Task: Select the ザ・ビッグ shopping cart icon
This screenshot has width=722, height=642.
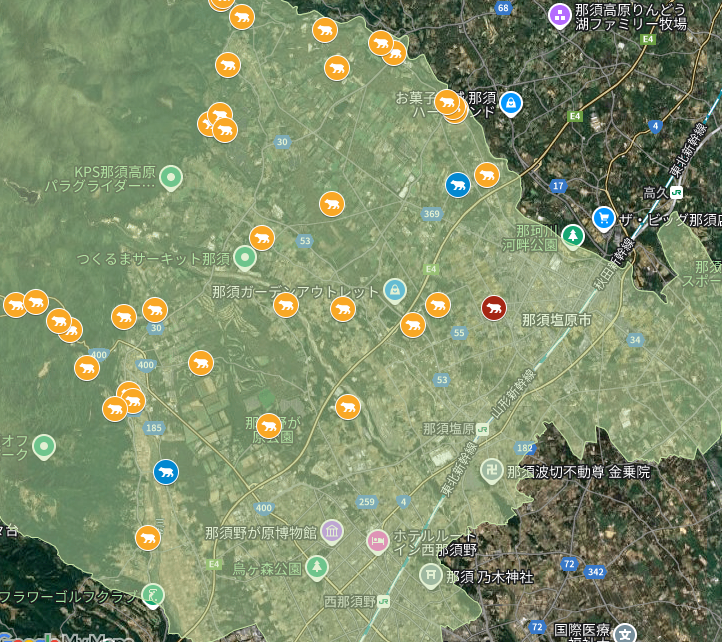Action: click(603, 217)
